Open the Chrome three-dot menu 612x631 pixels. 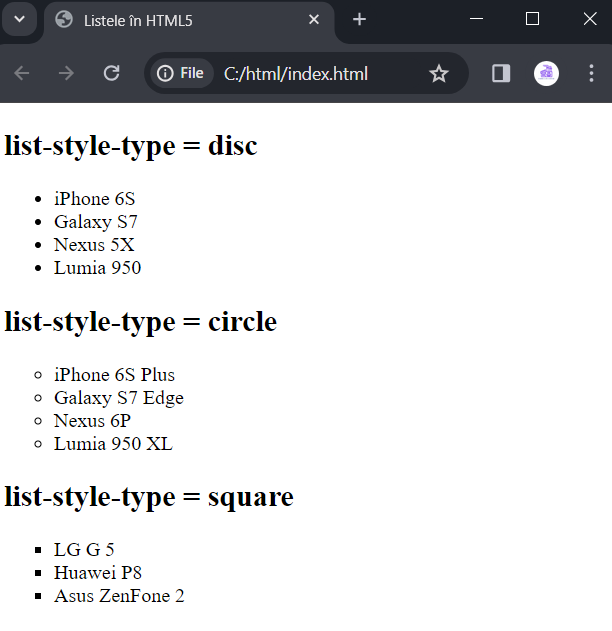click(591, 74)
